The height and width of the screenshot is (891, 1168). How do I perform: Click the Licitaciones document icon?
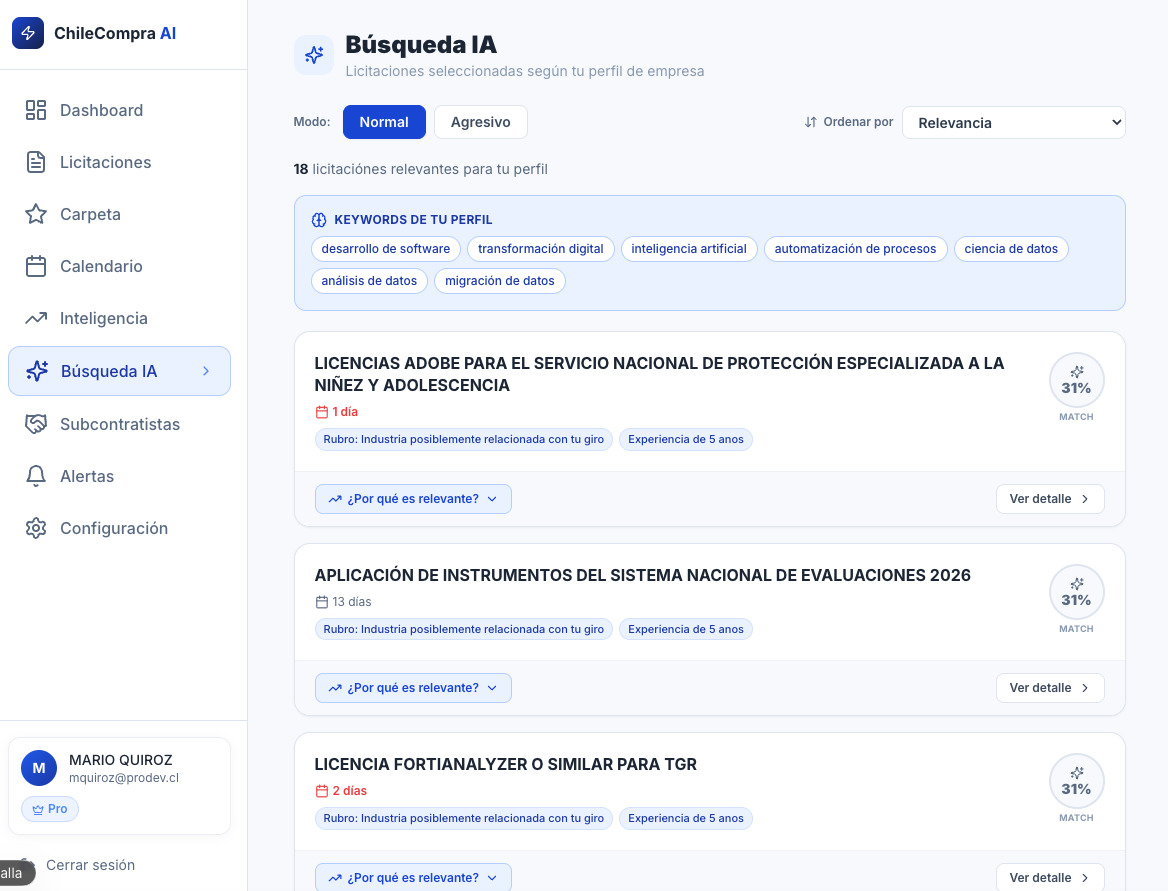click(36, 162)
